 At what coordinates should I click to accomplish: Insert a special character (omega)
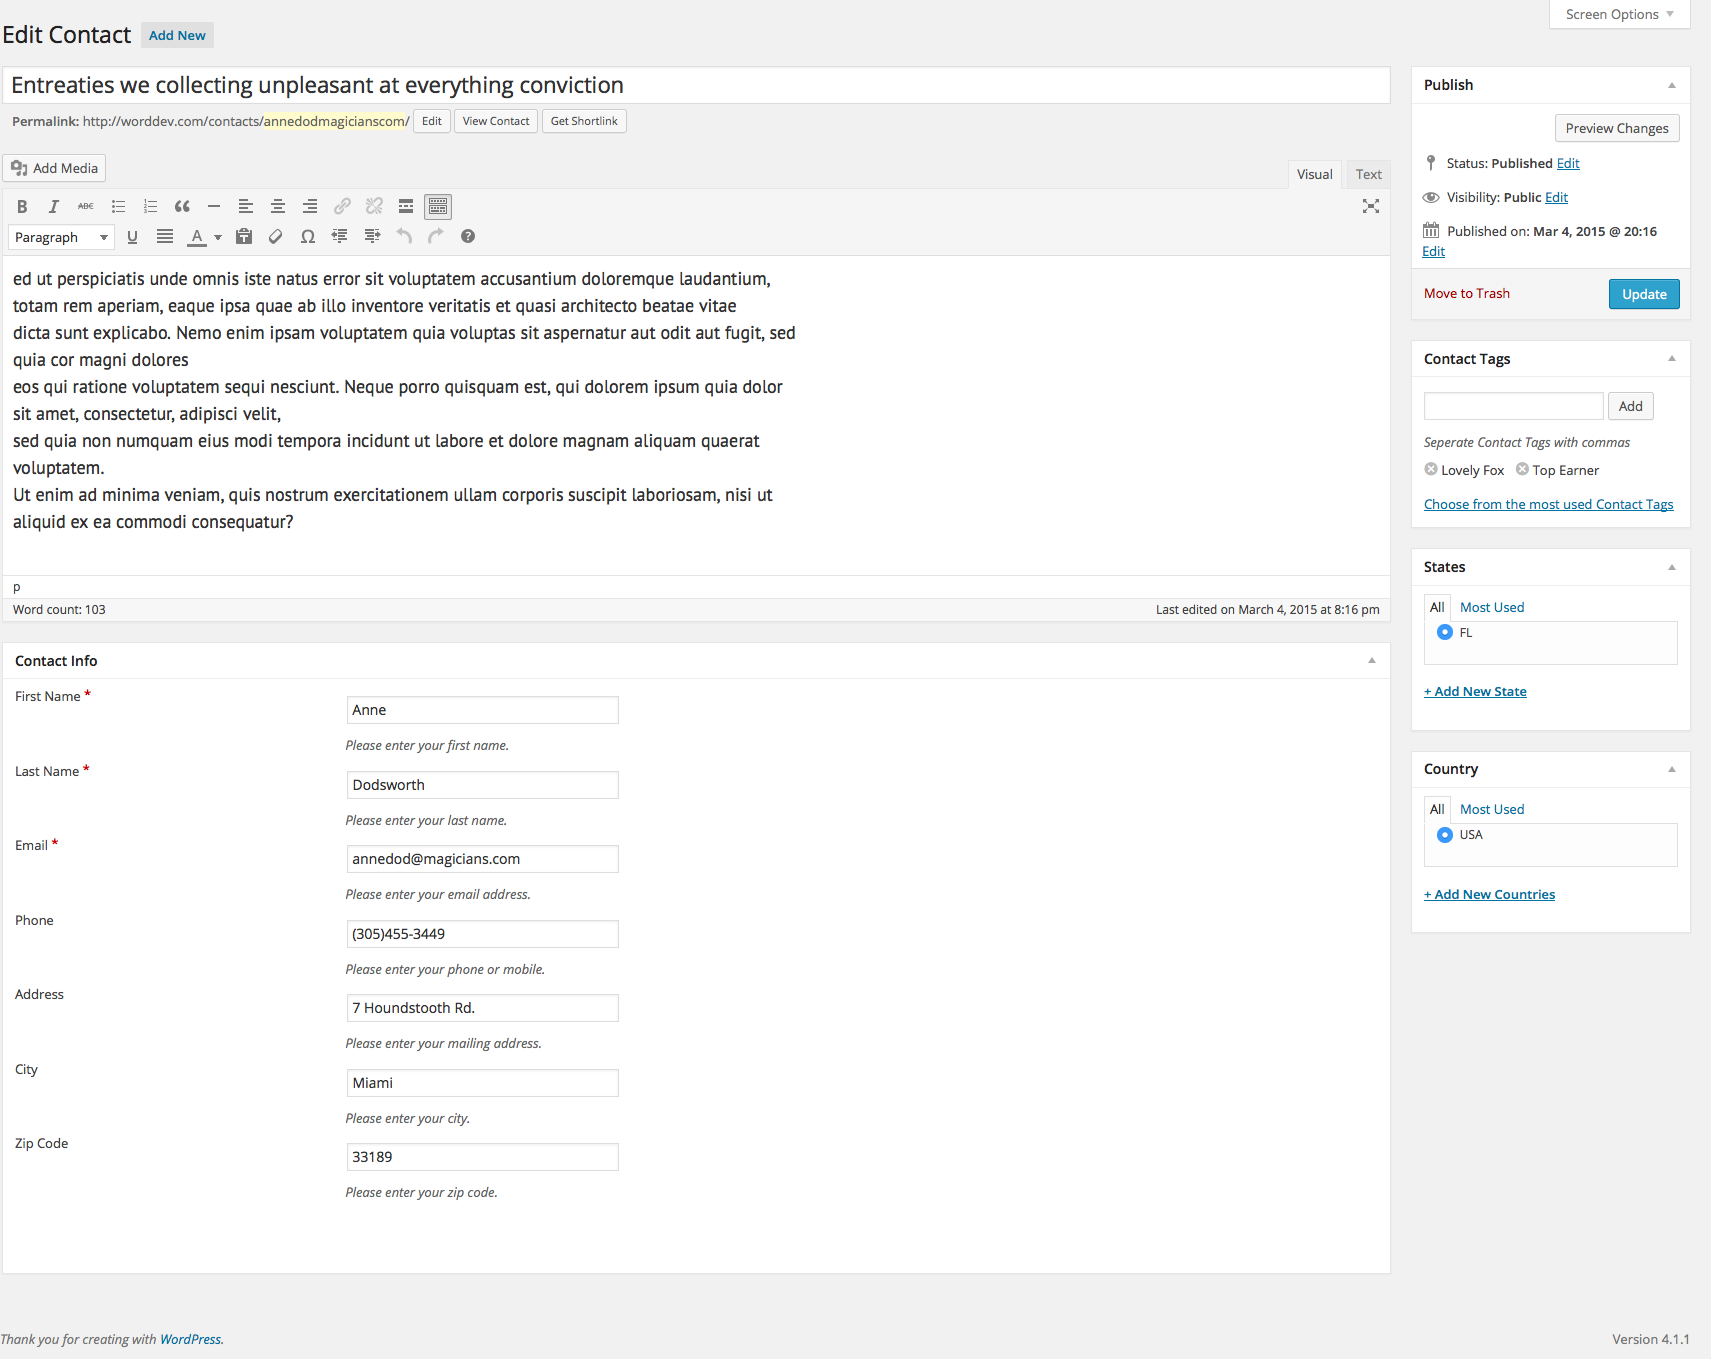tap(308, 236)
